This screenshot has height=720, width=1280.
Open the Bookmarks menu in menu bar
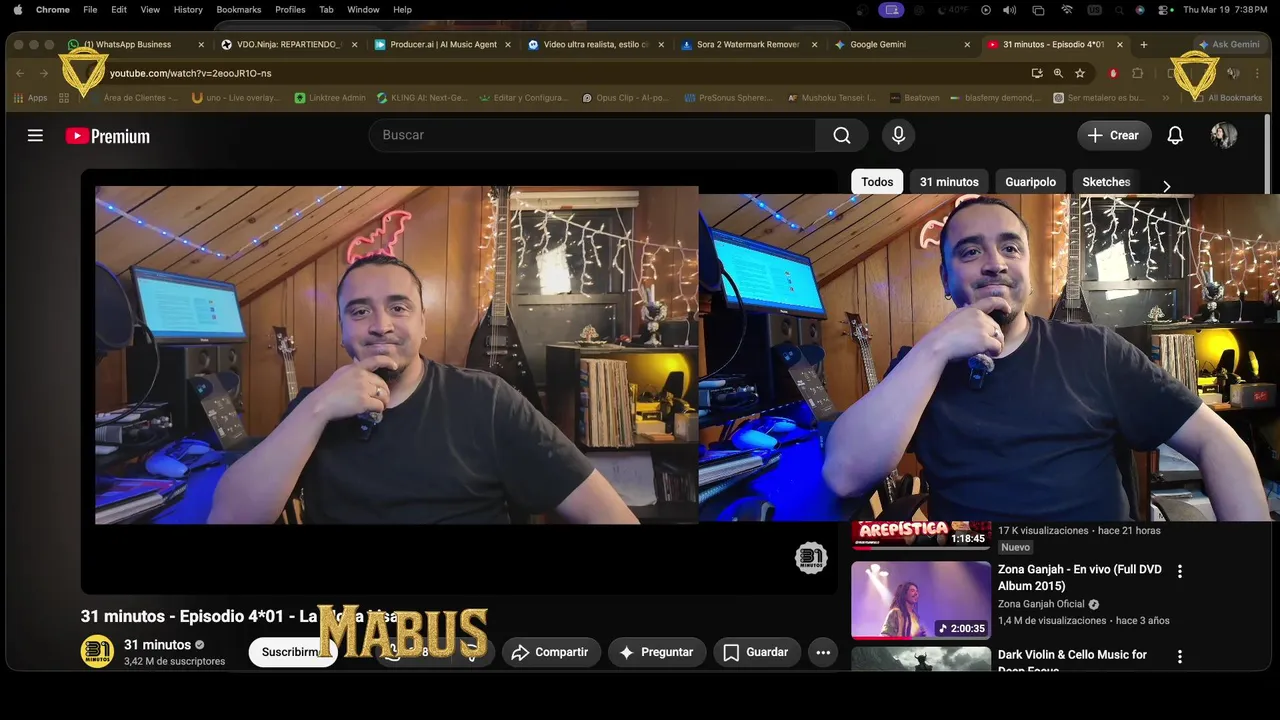point(239,9)
